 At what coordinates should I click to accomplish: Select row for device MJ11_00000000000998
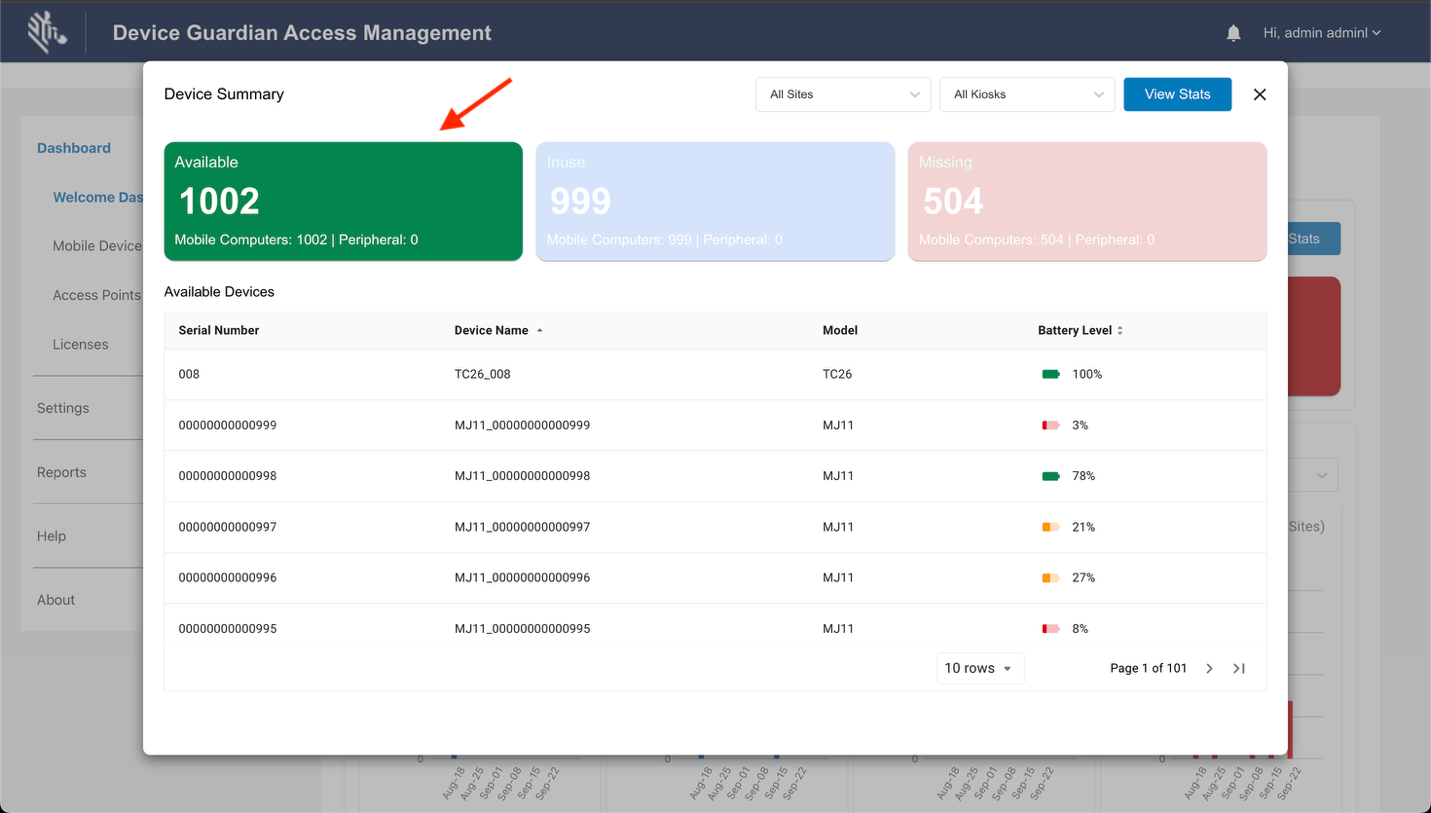522,476
